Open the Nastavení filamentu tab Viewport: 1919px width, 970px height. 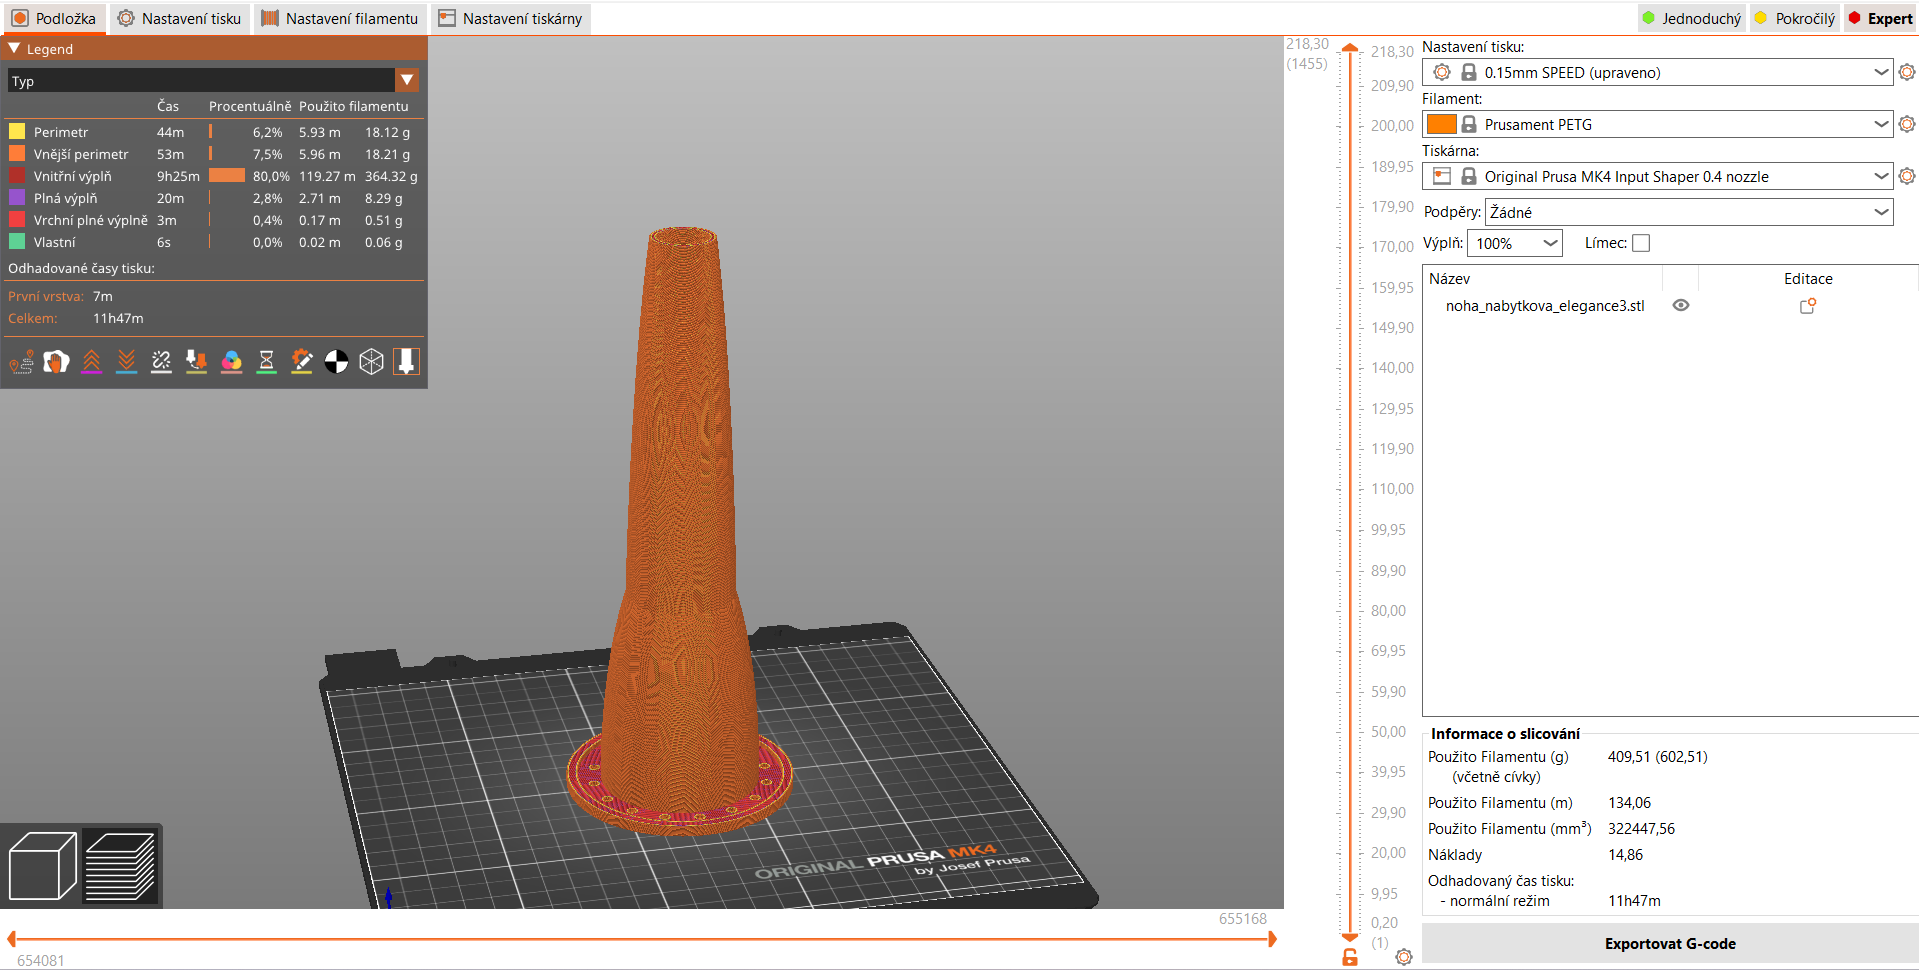(340, 18)
